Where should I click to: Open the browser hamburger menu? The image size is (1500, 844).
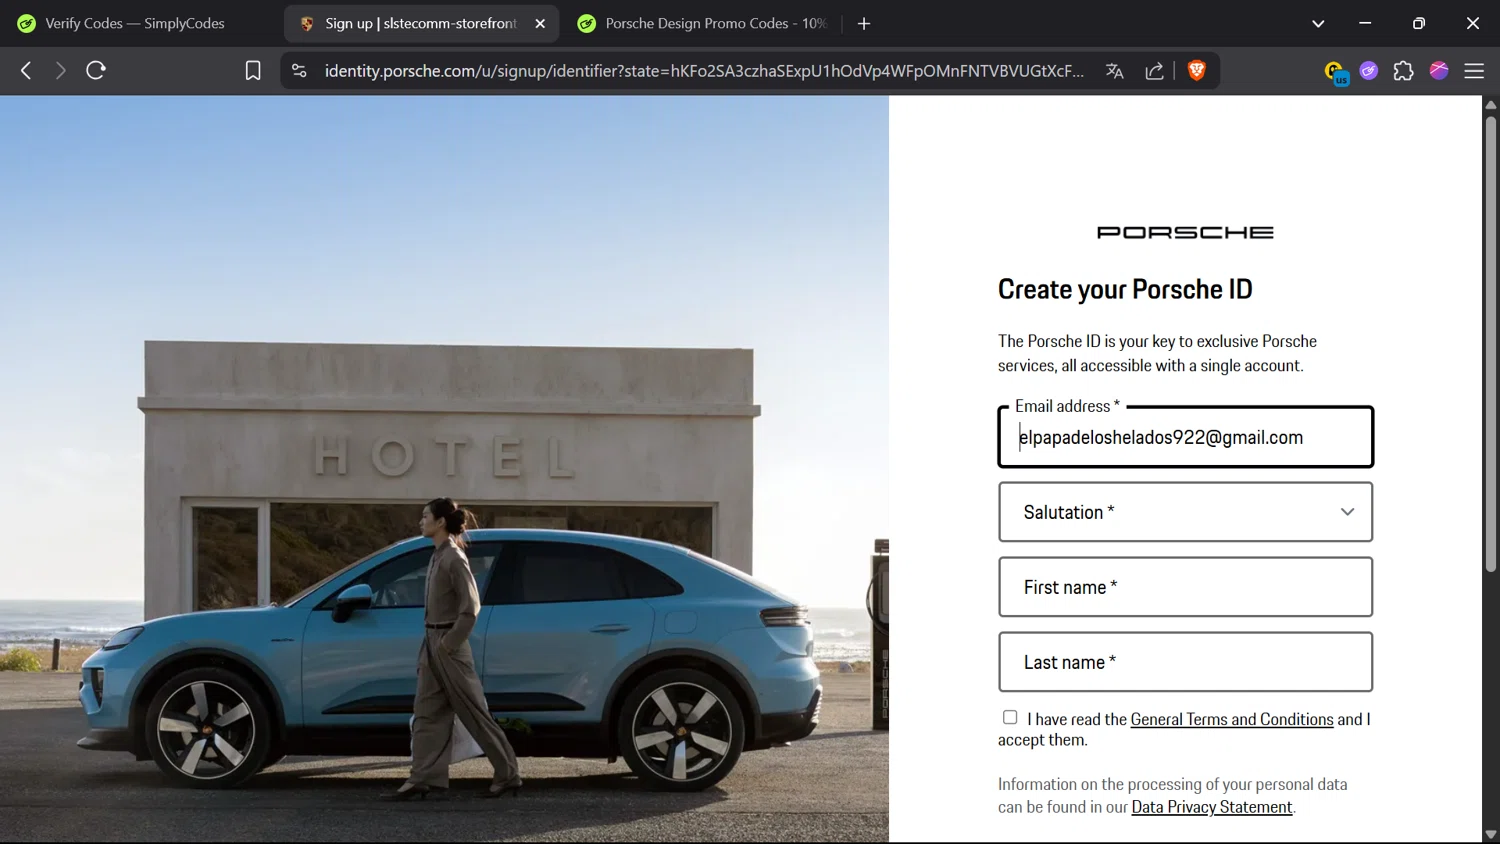1474,71
